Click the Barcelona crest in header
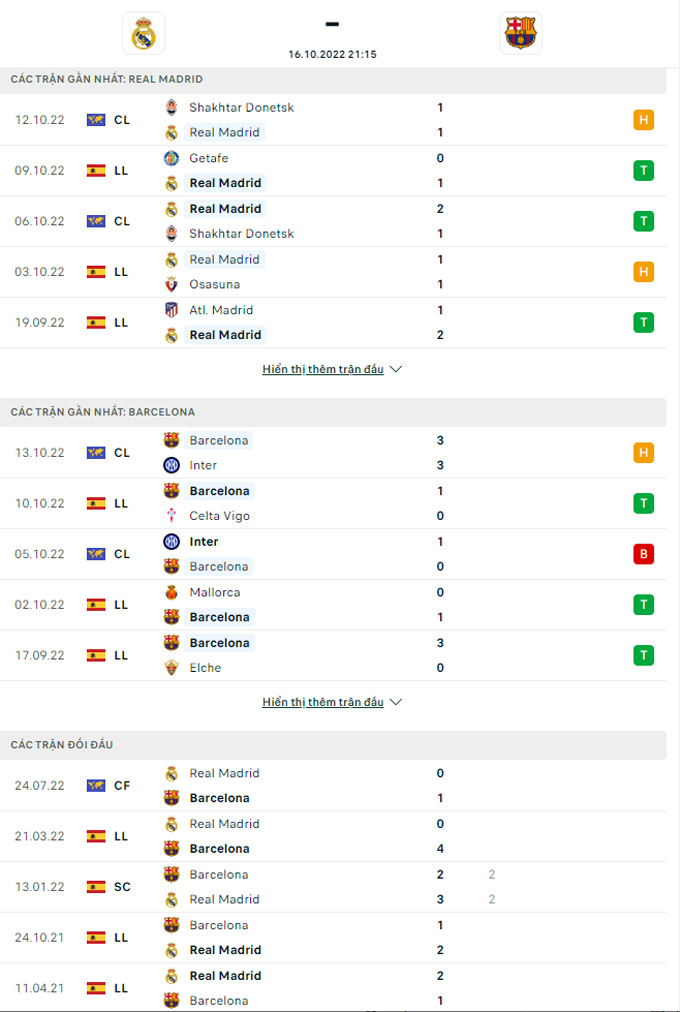This screenshot has width=680, height=1012. coord(520,33)
